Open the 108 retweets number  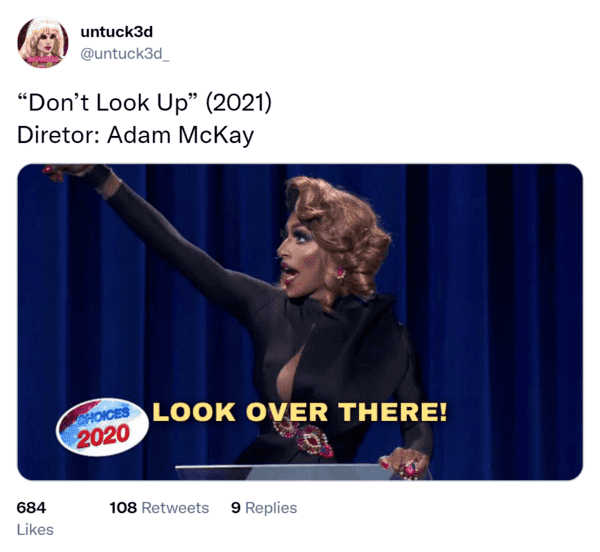[123, 508]
